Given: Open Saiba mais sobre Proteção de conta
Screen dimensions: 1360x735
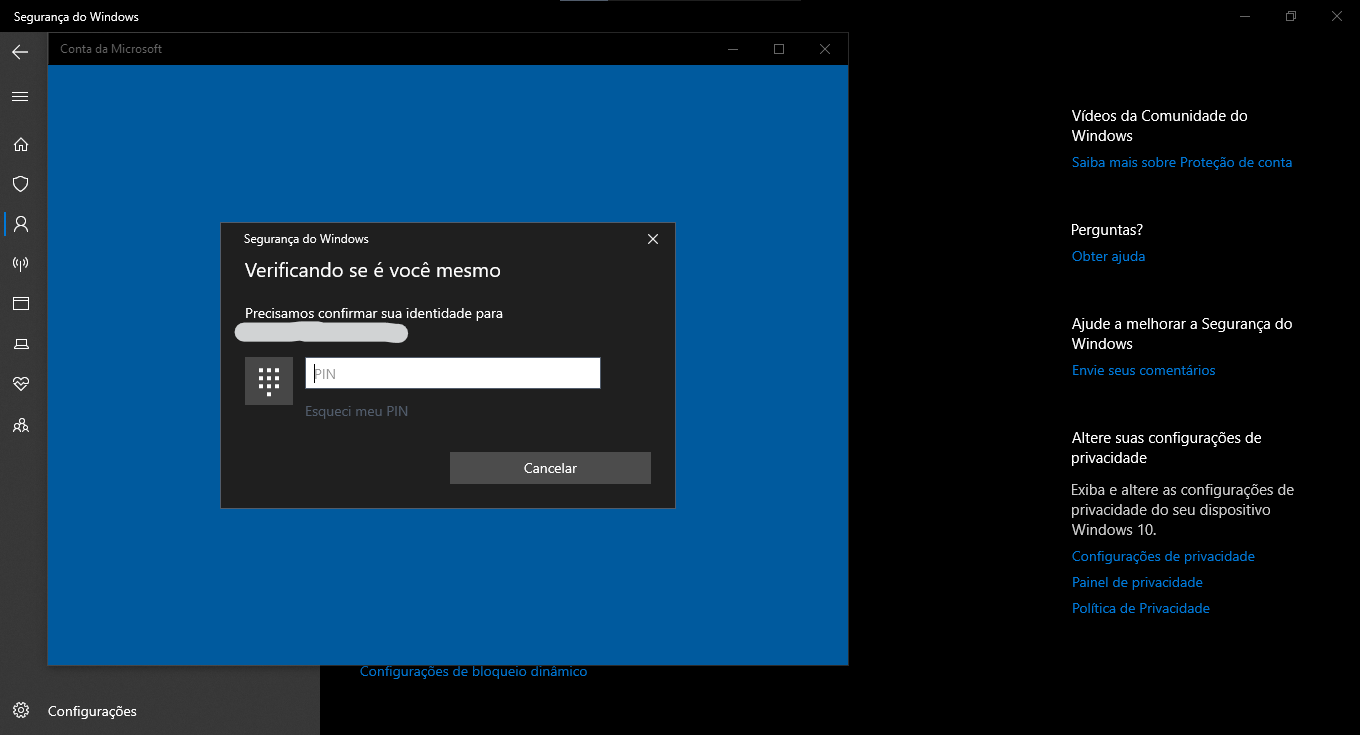Looking at the screenshot, I should coord(1182,162).
